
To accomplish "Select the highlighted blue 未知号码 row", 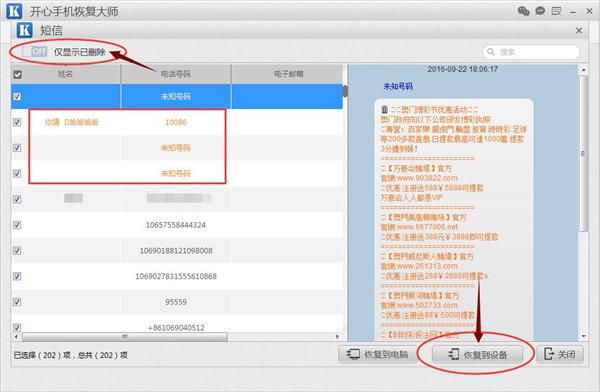I will [177, 96].
